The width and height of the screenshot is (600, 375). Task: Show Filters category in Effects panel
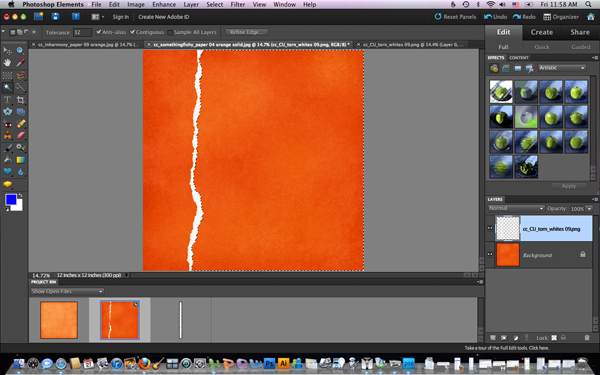click(494, 68)
